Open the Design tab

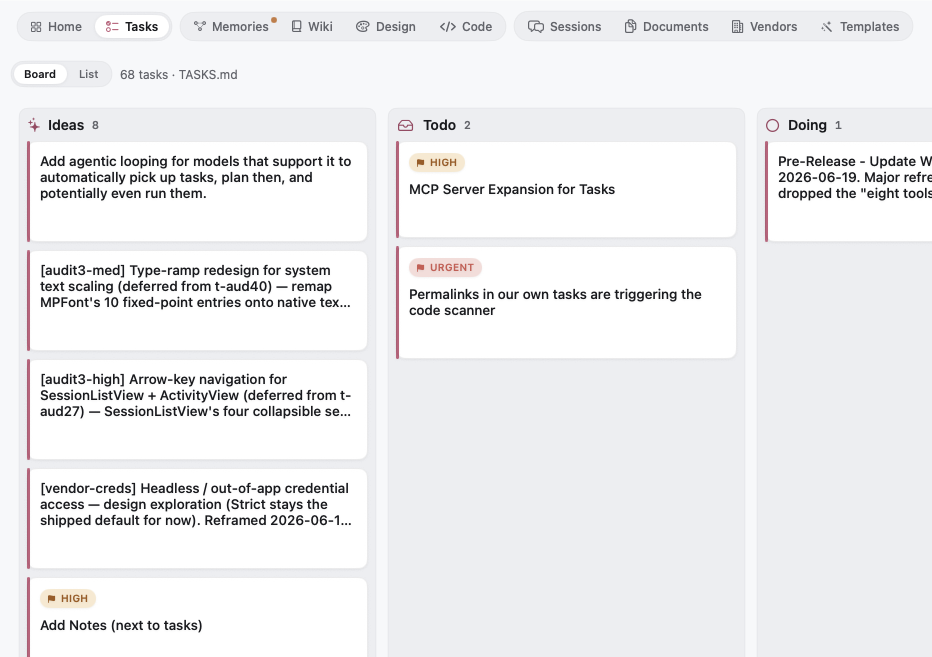pos(386,27)
